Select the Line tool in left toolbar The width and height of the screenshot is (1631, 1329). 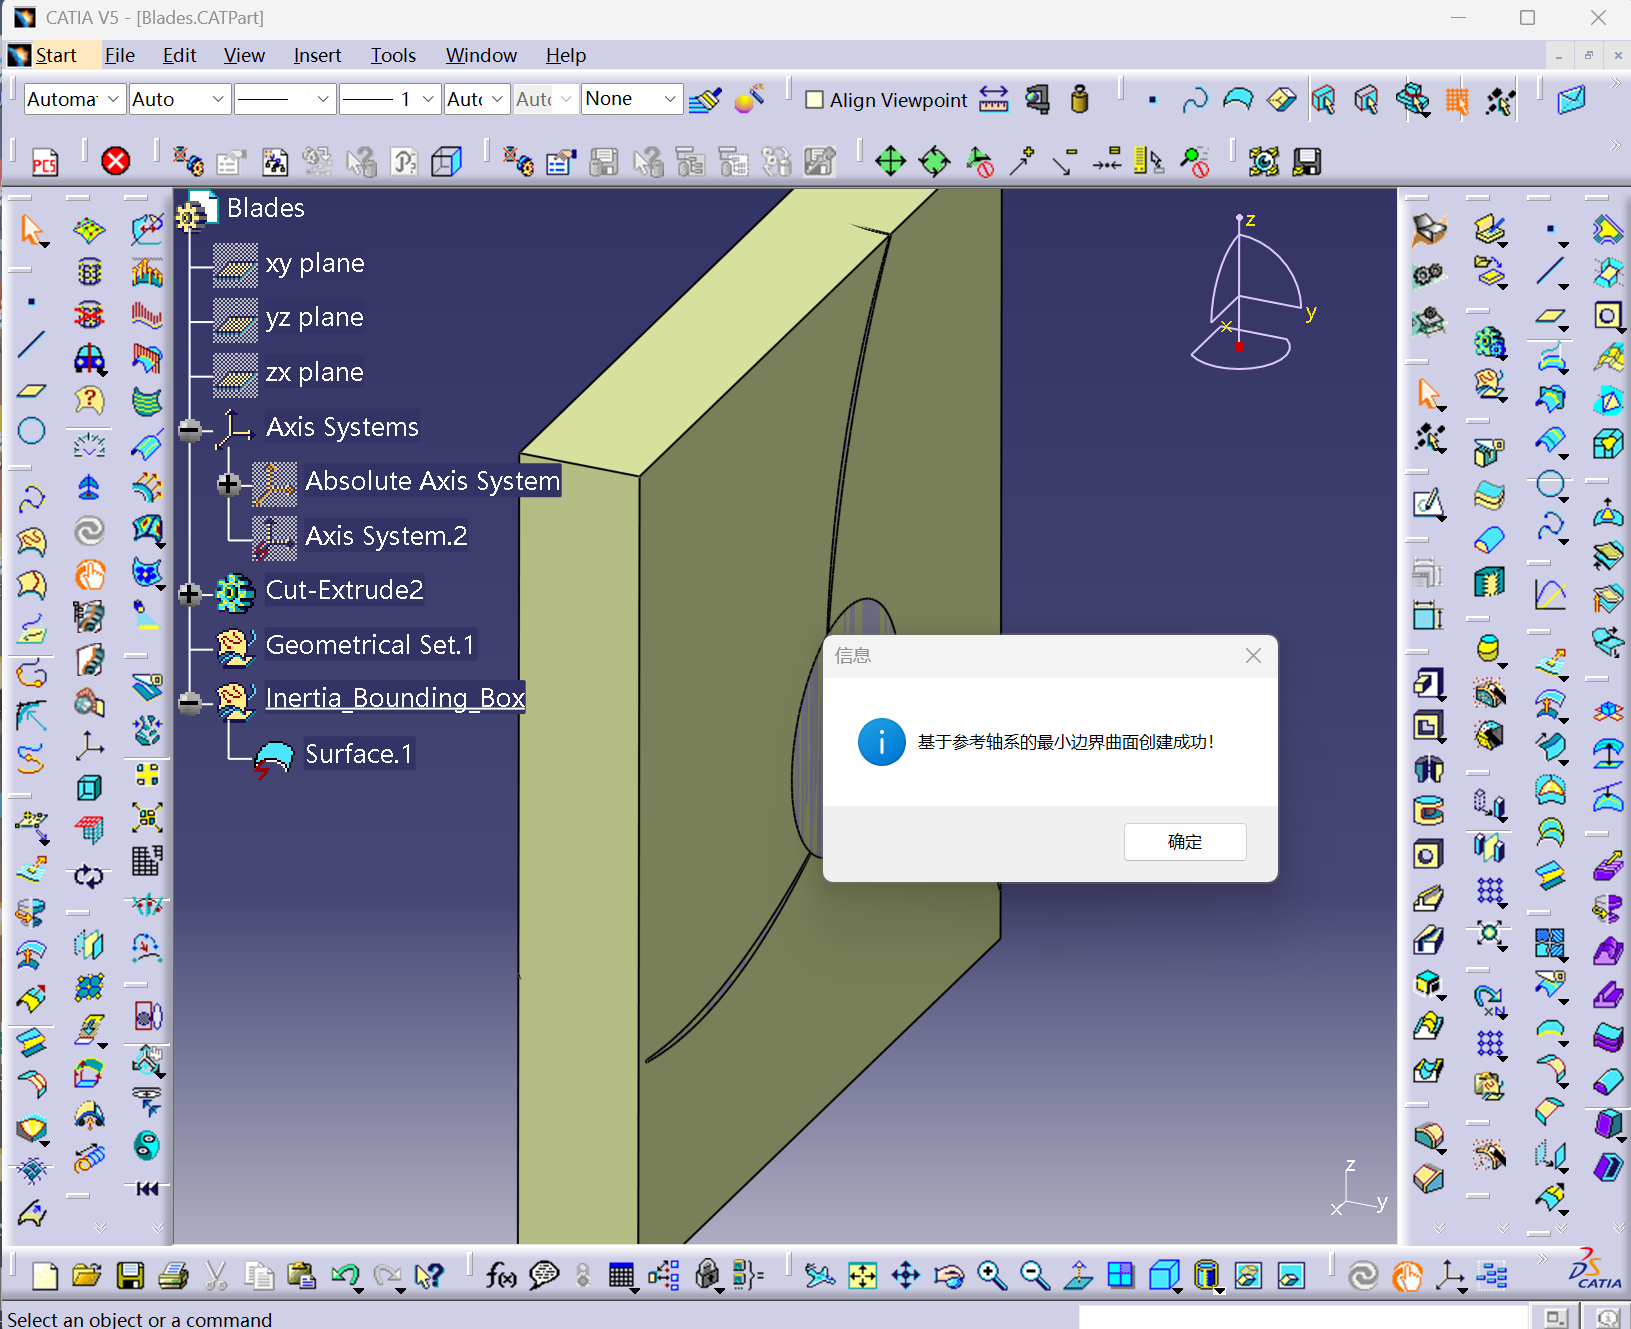coord(32,344)
